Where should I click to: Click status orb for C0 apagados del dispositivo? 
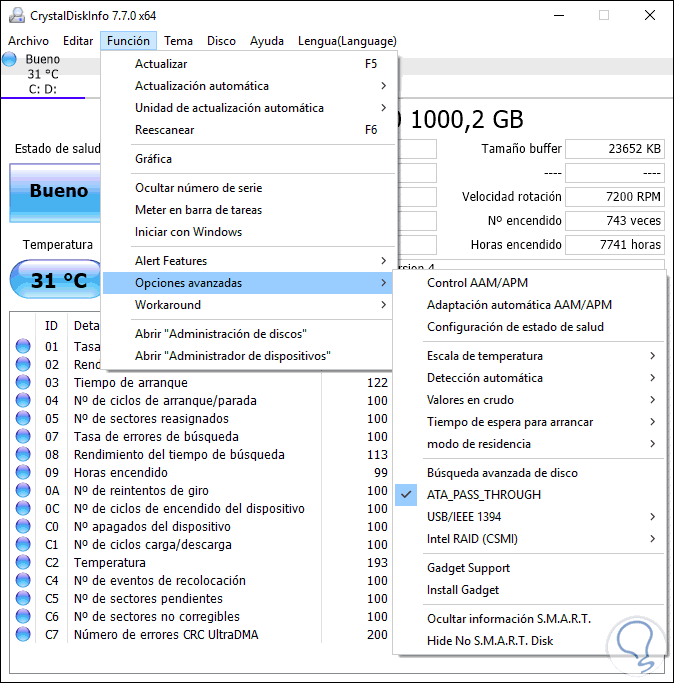(23, 526)
